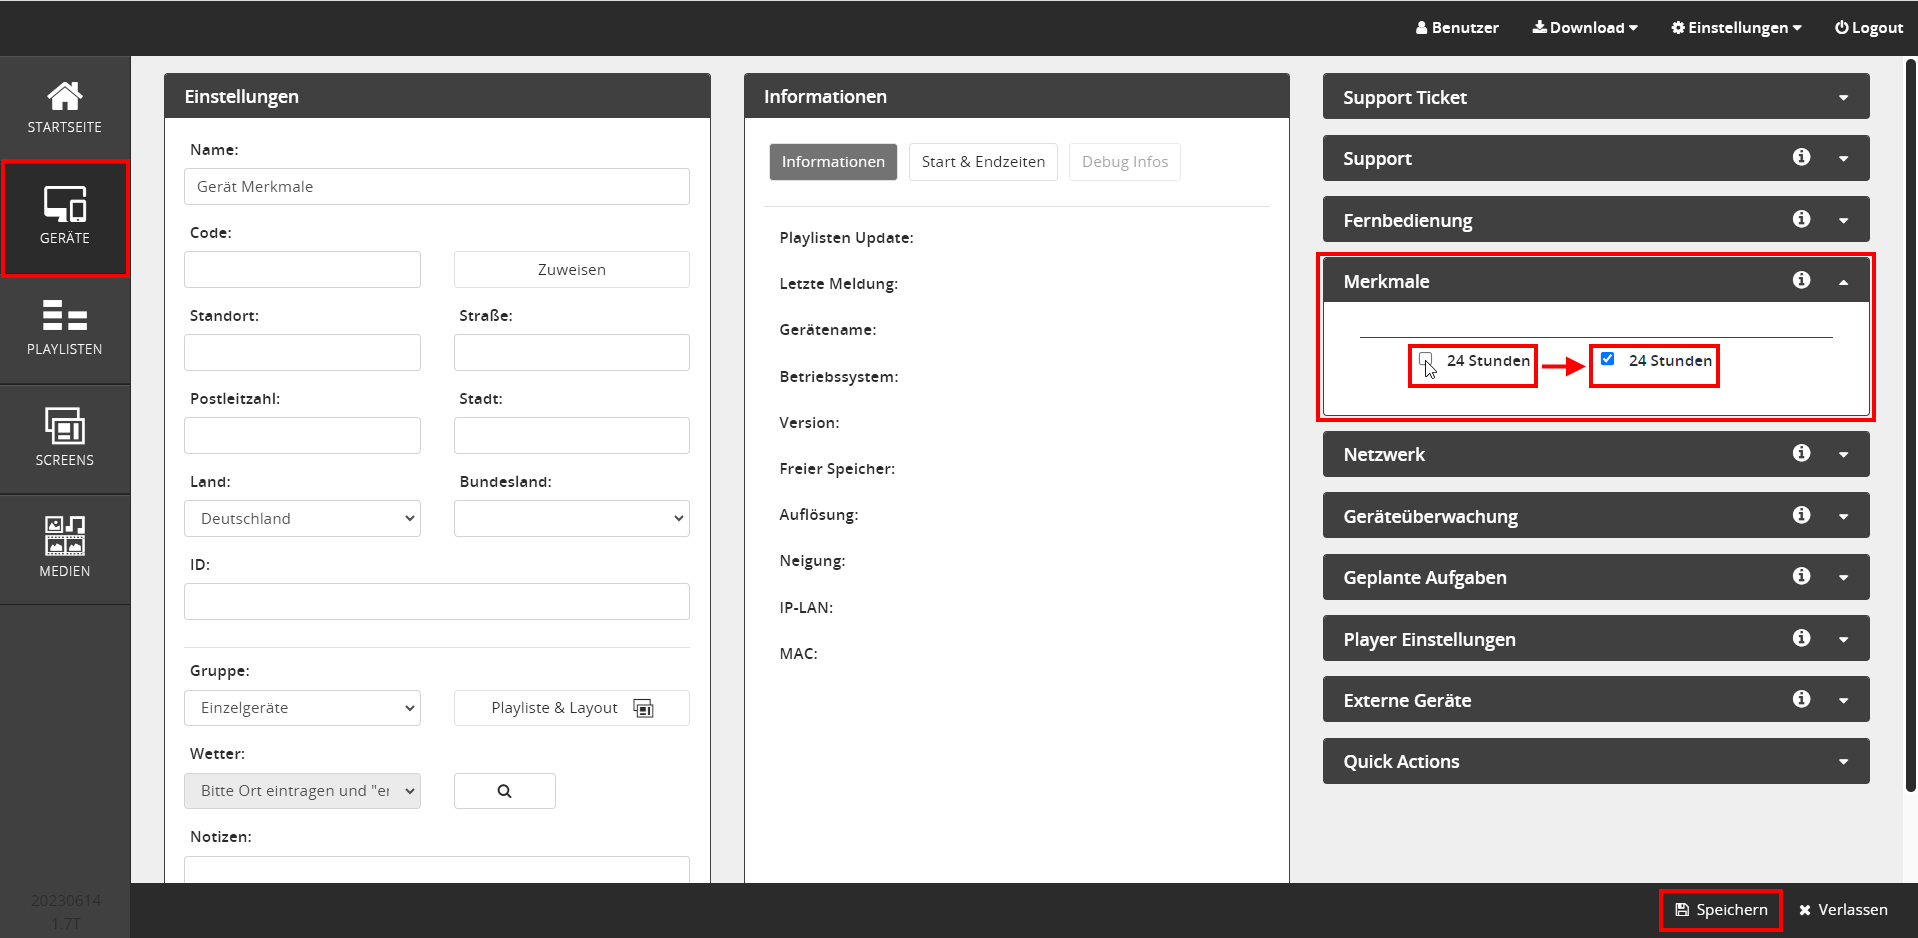
Task: Click the weather search magnifier icon
Action: click(504, 791)
